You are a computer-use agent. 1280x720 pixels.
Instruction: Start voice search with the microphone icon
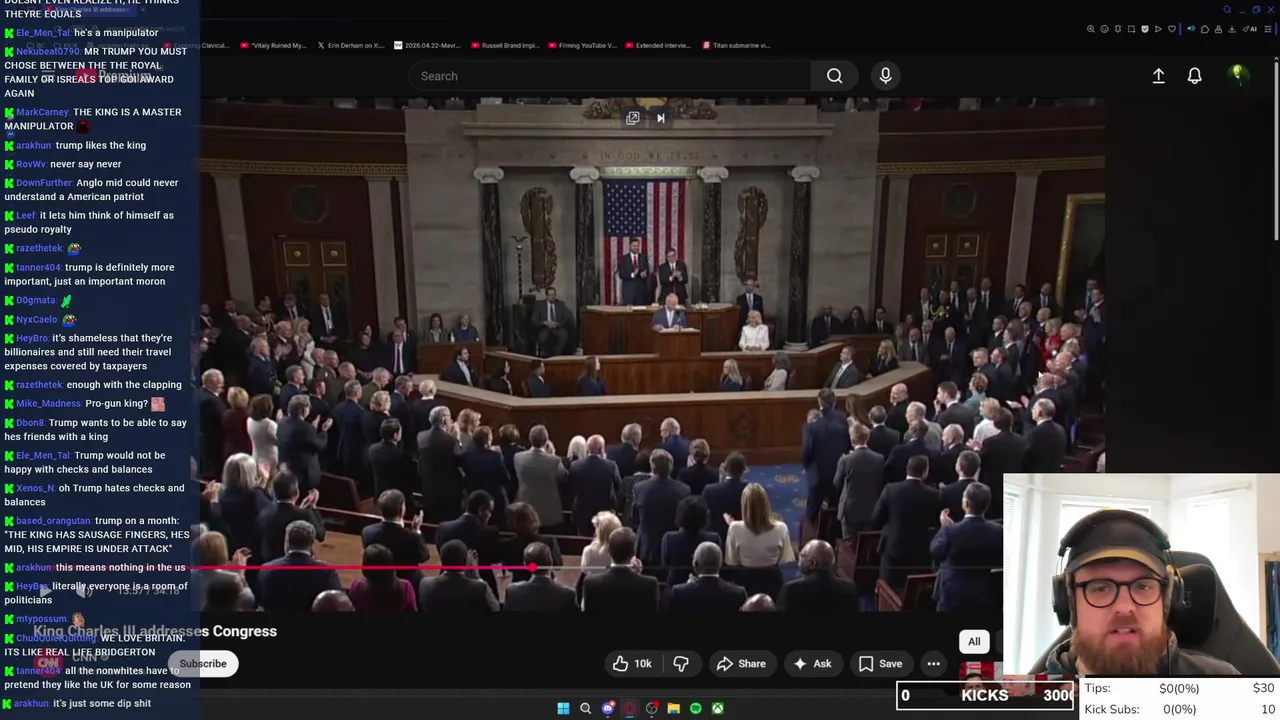(x=885, y=76)
